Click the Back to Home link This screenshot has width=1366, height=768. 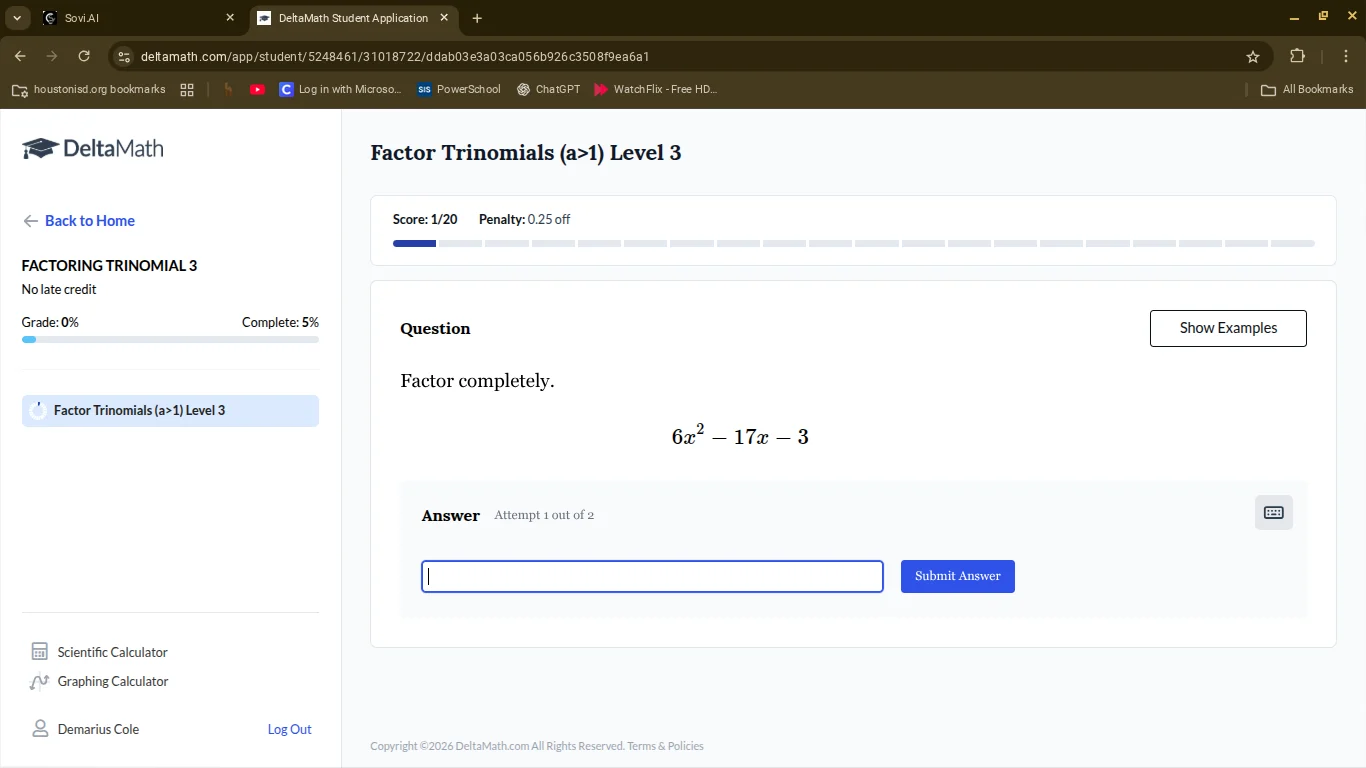pyautogui.click(x=78, y=221)
